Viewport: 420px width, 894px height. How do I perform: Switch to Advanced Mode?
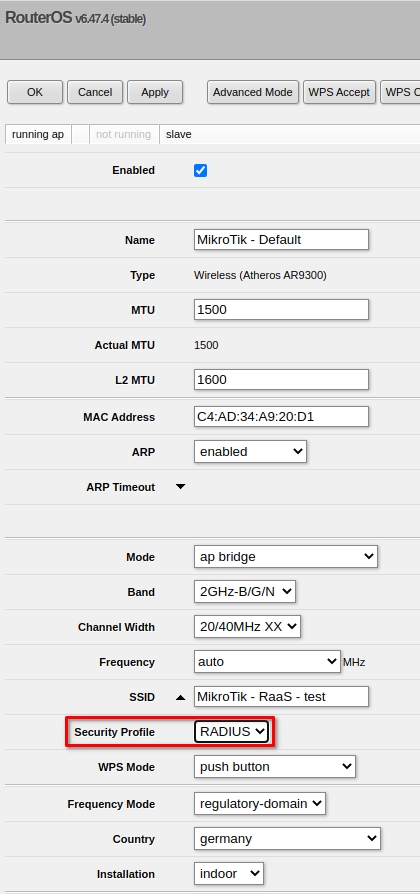252,92
